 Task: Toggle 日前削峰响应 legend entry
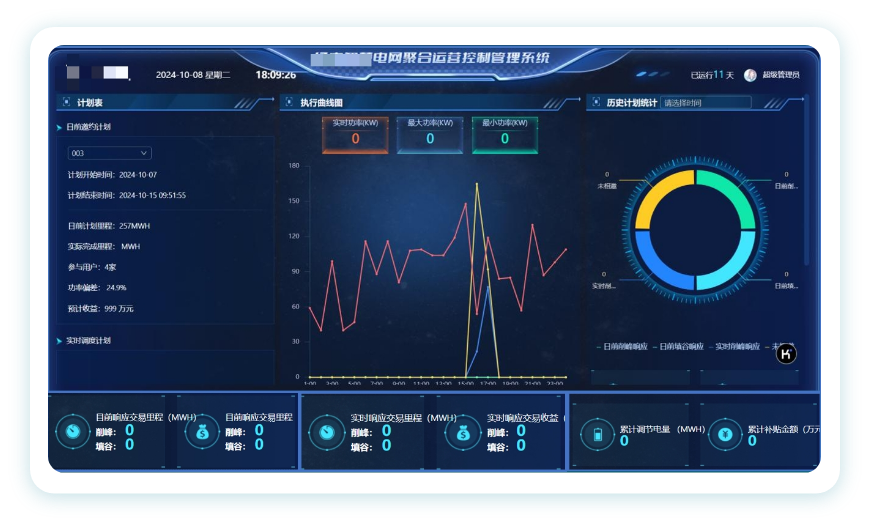pyautogui.click(x=621, y=346)
